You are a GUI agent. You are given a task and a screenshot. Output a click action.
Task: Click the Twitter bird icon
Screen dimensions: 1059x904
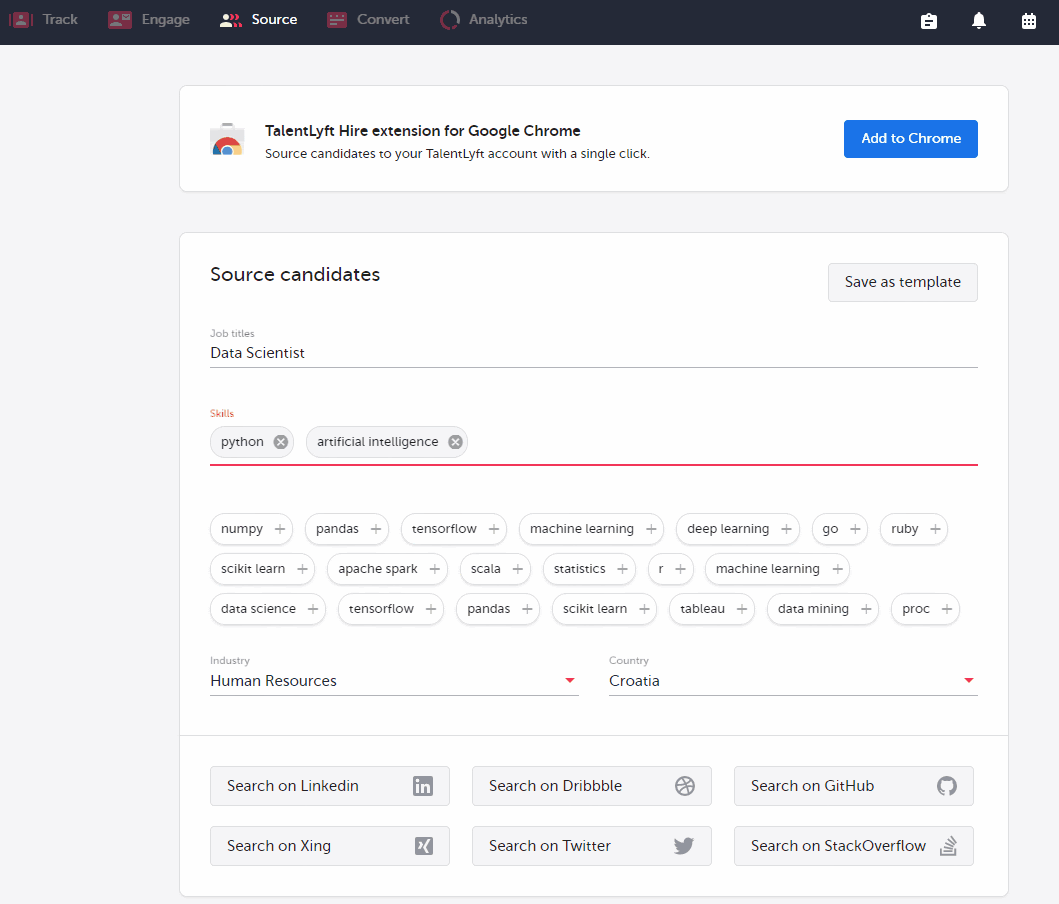point(685,846)
